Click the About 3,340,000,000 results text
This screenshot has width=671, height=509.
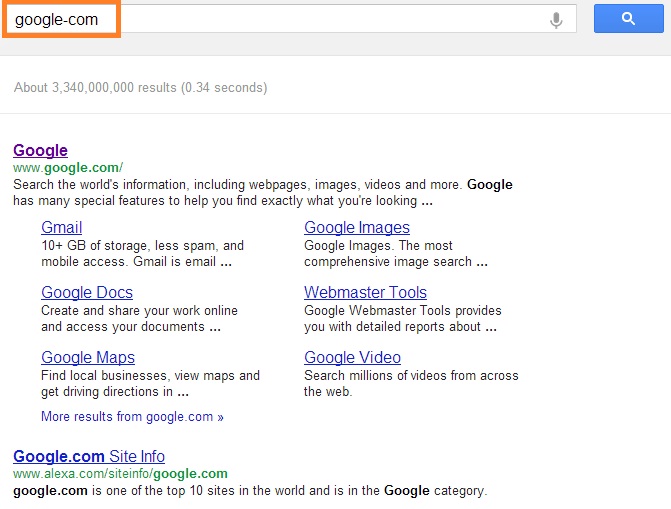tap(140, 88)
